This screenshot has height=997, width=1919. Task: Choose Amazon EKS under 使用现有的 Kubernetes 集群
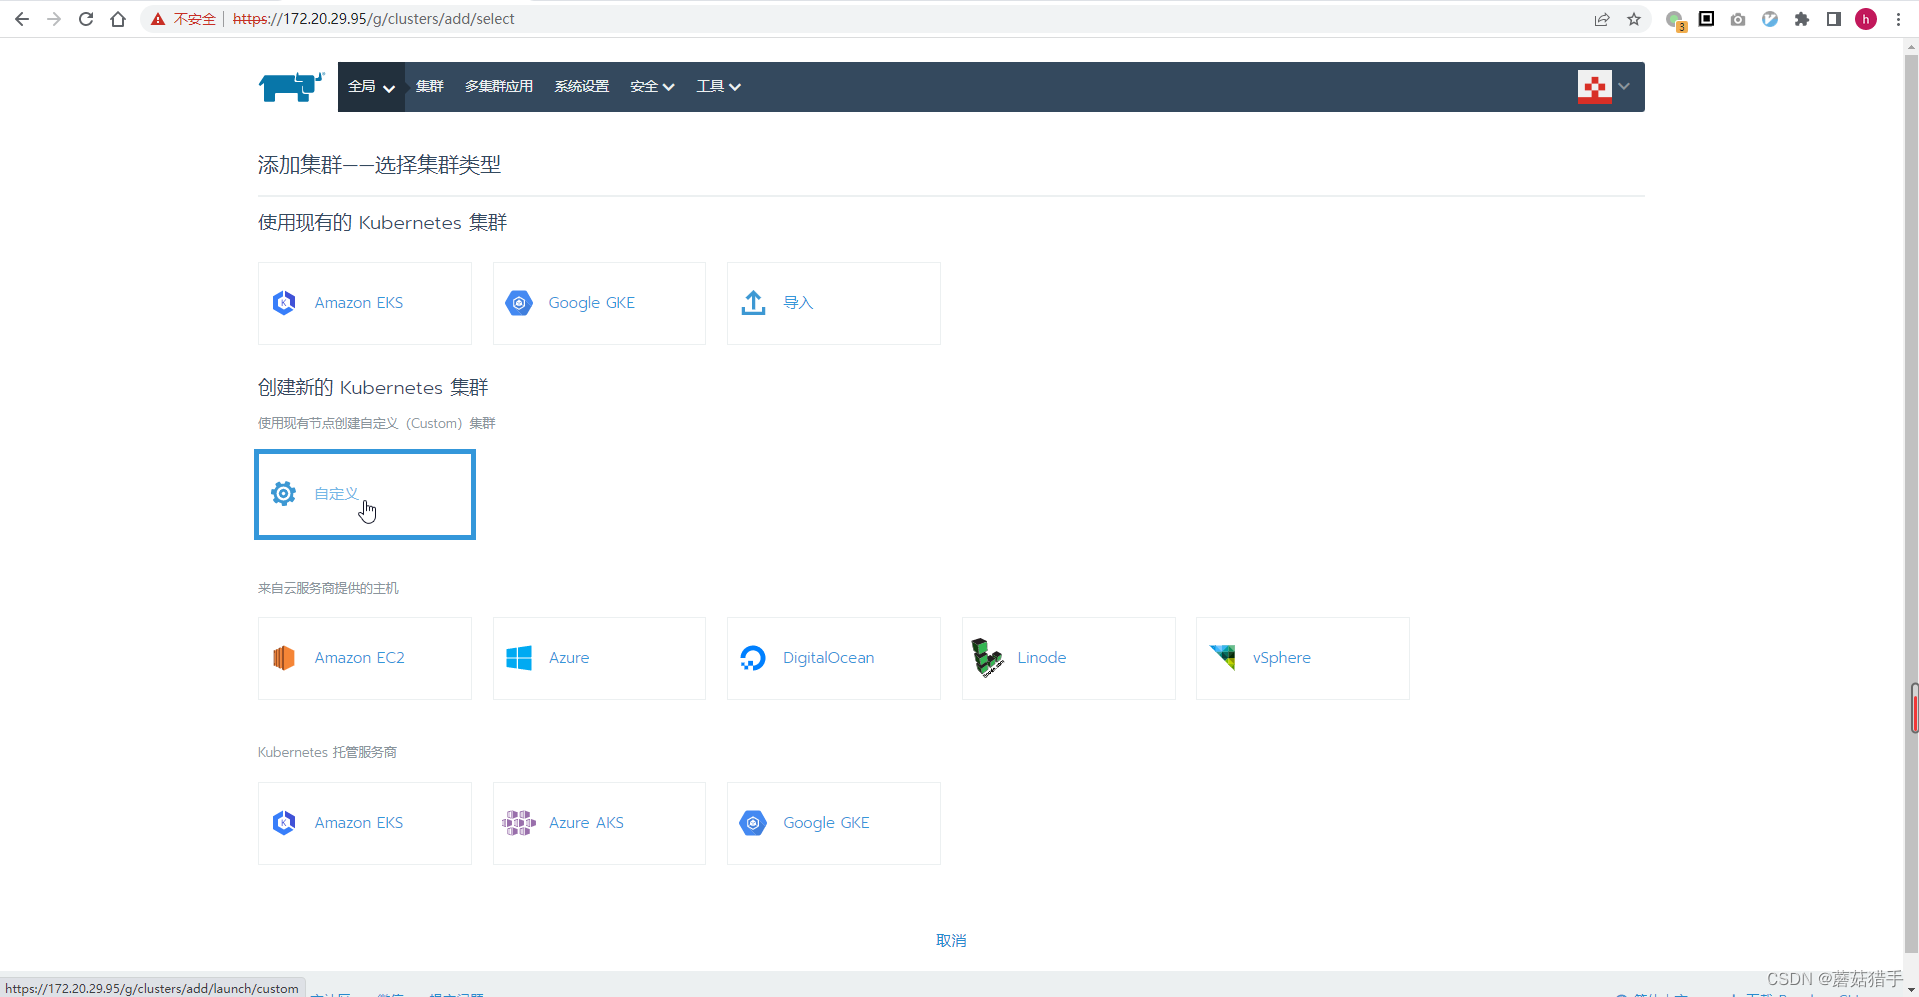click(x=365, y=303)
